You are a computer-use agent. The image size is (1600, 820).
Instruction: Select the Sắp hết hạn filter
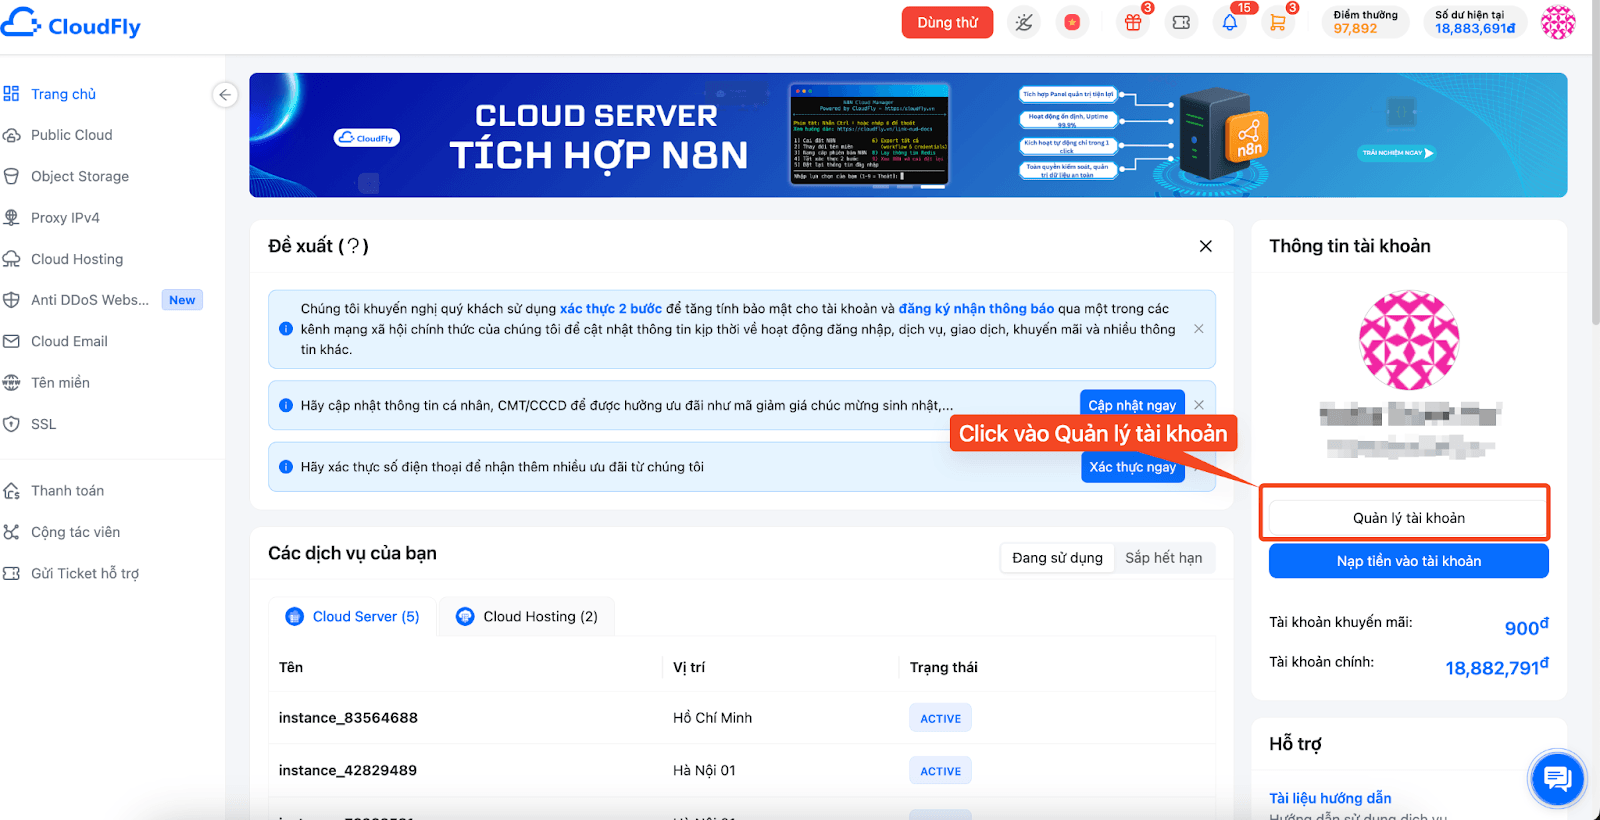click(1164, 558)
